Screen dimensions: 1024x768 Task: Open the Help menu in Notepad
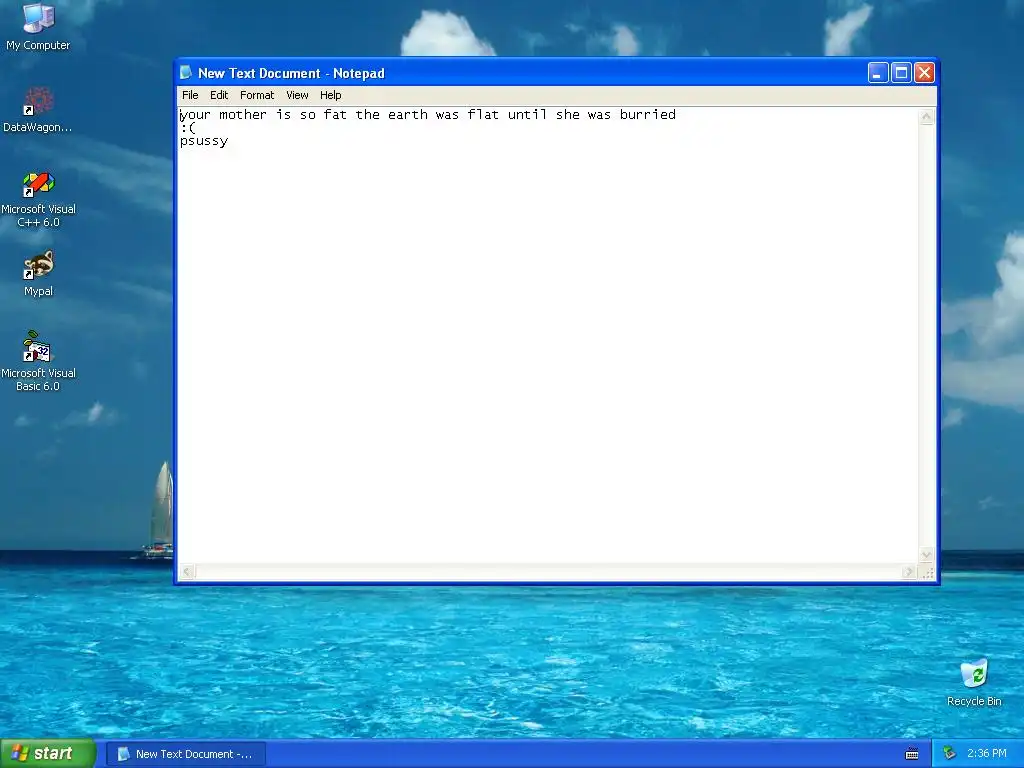(330, 95)
